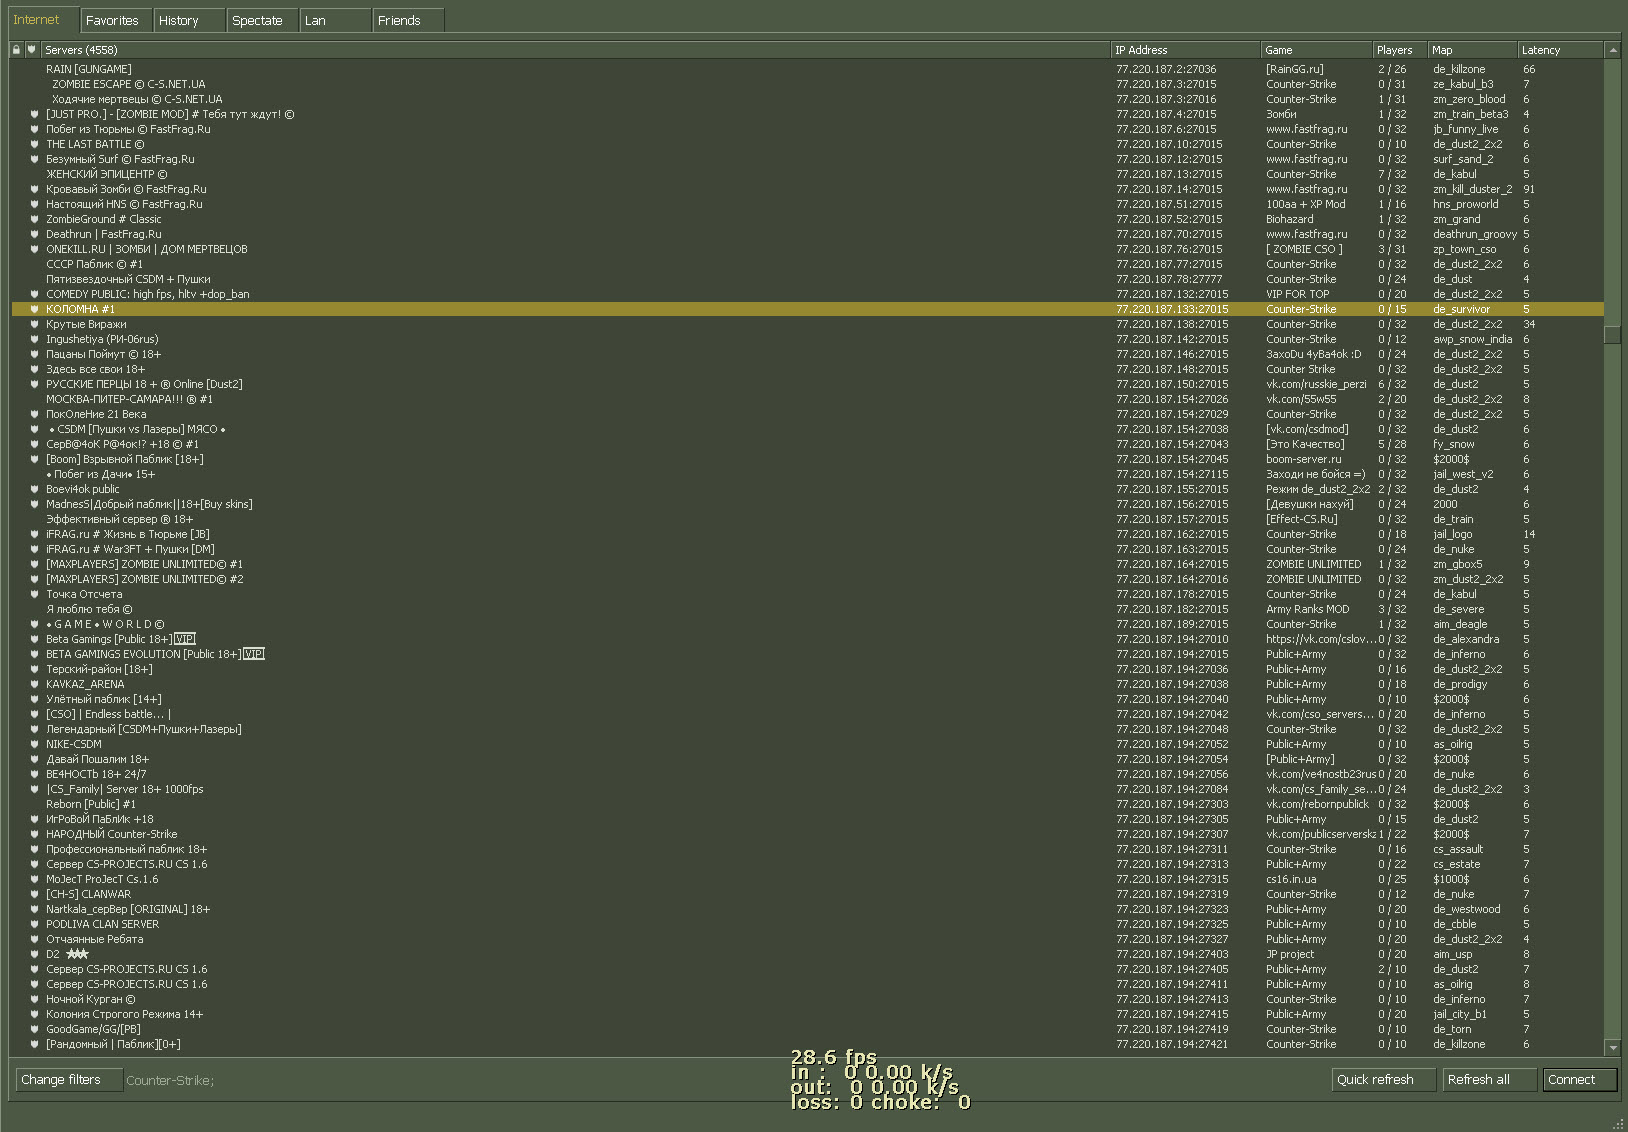1628x1132 pixels.
Task: Click shield icon beside Deathrun | FastFrag.Ru
Action: tap(34, 234)
